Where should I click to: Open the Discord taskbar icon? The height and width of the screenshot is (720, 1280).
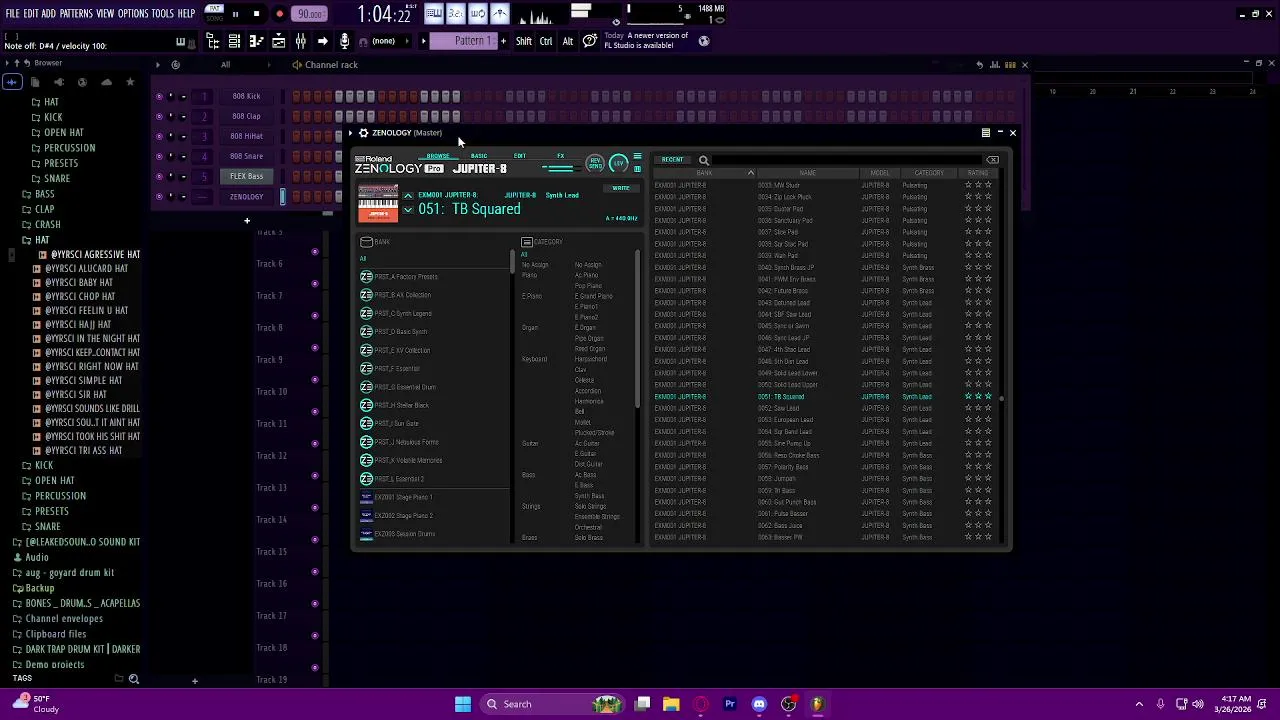tap(759, 704)
